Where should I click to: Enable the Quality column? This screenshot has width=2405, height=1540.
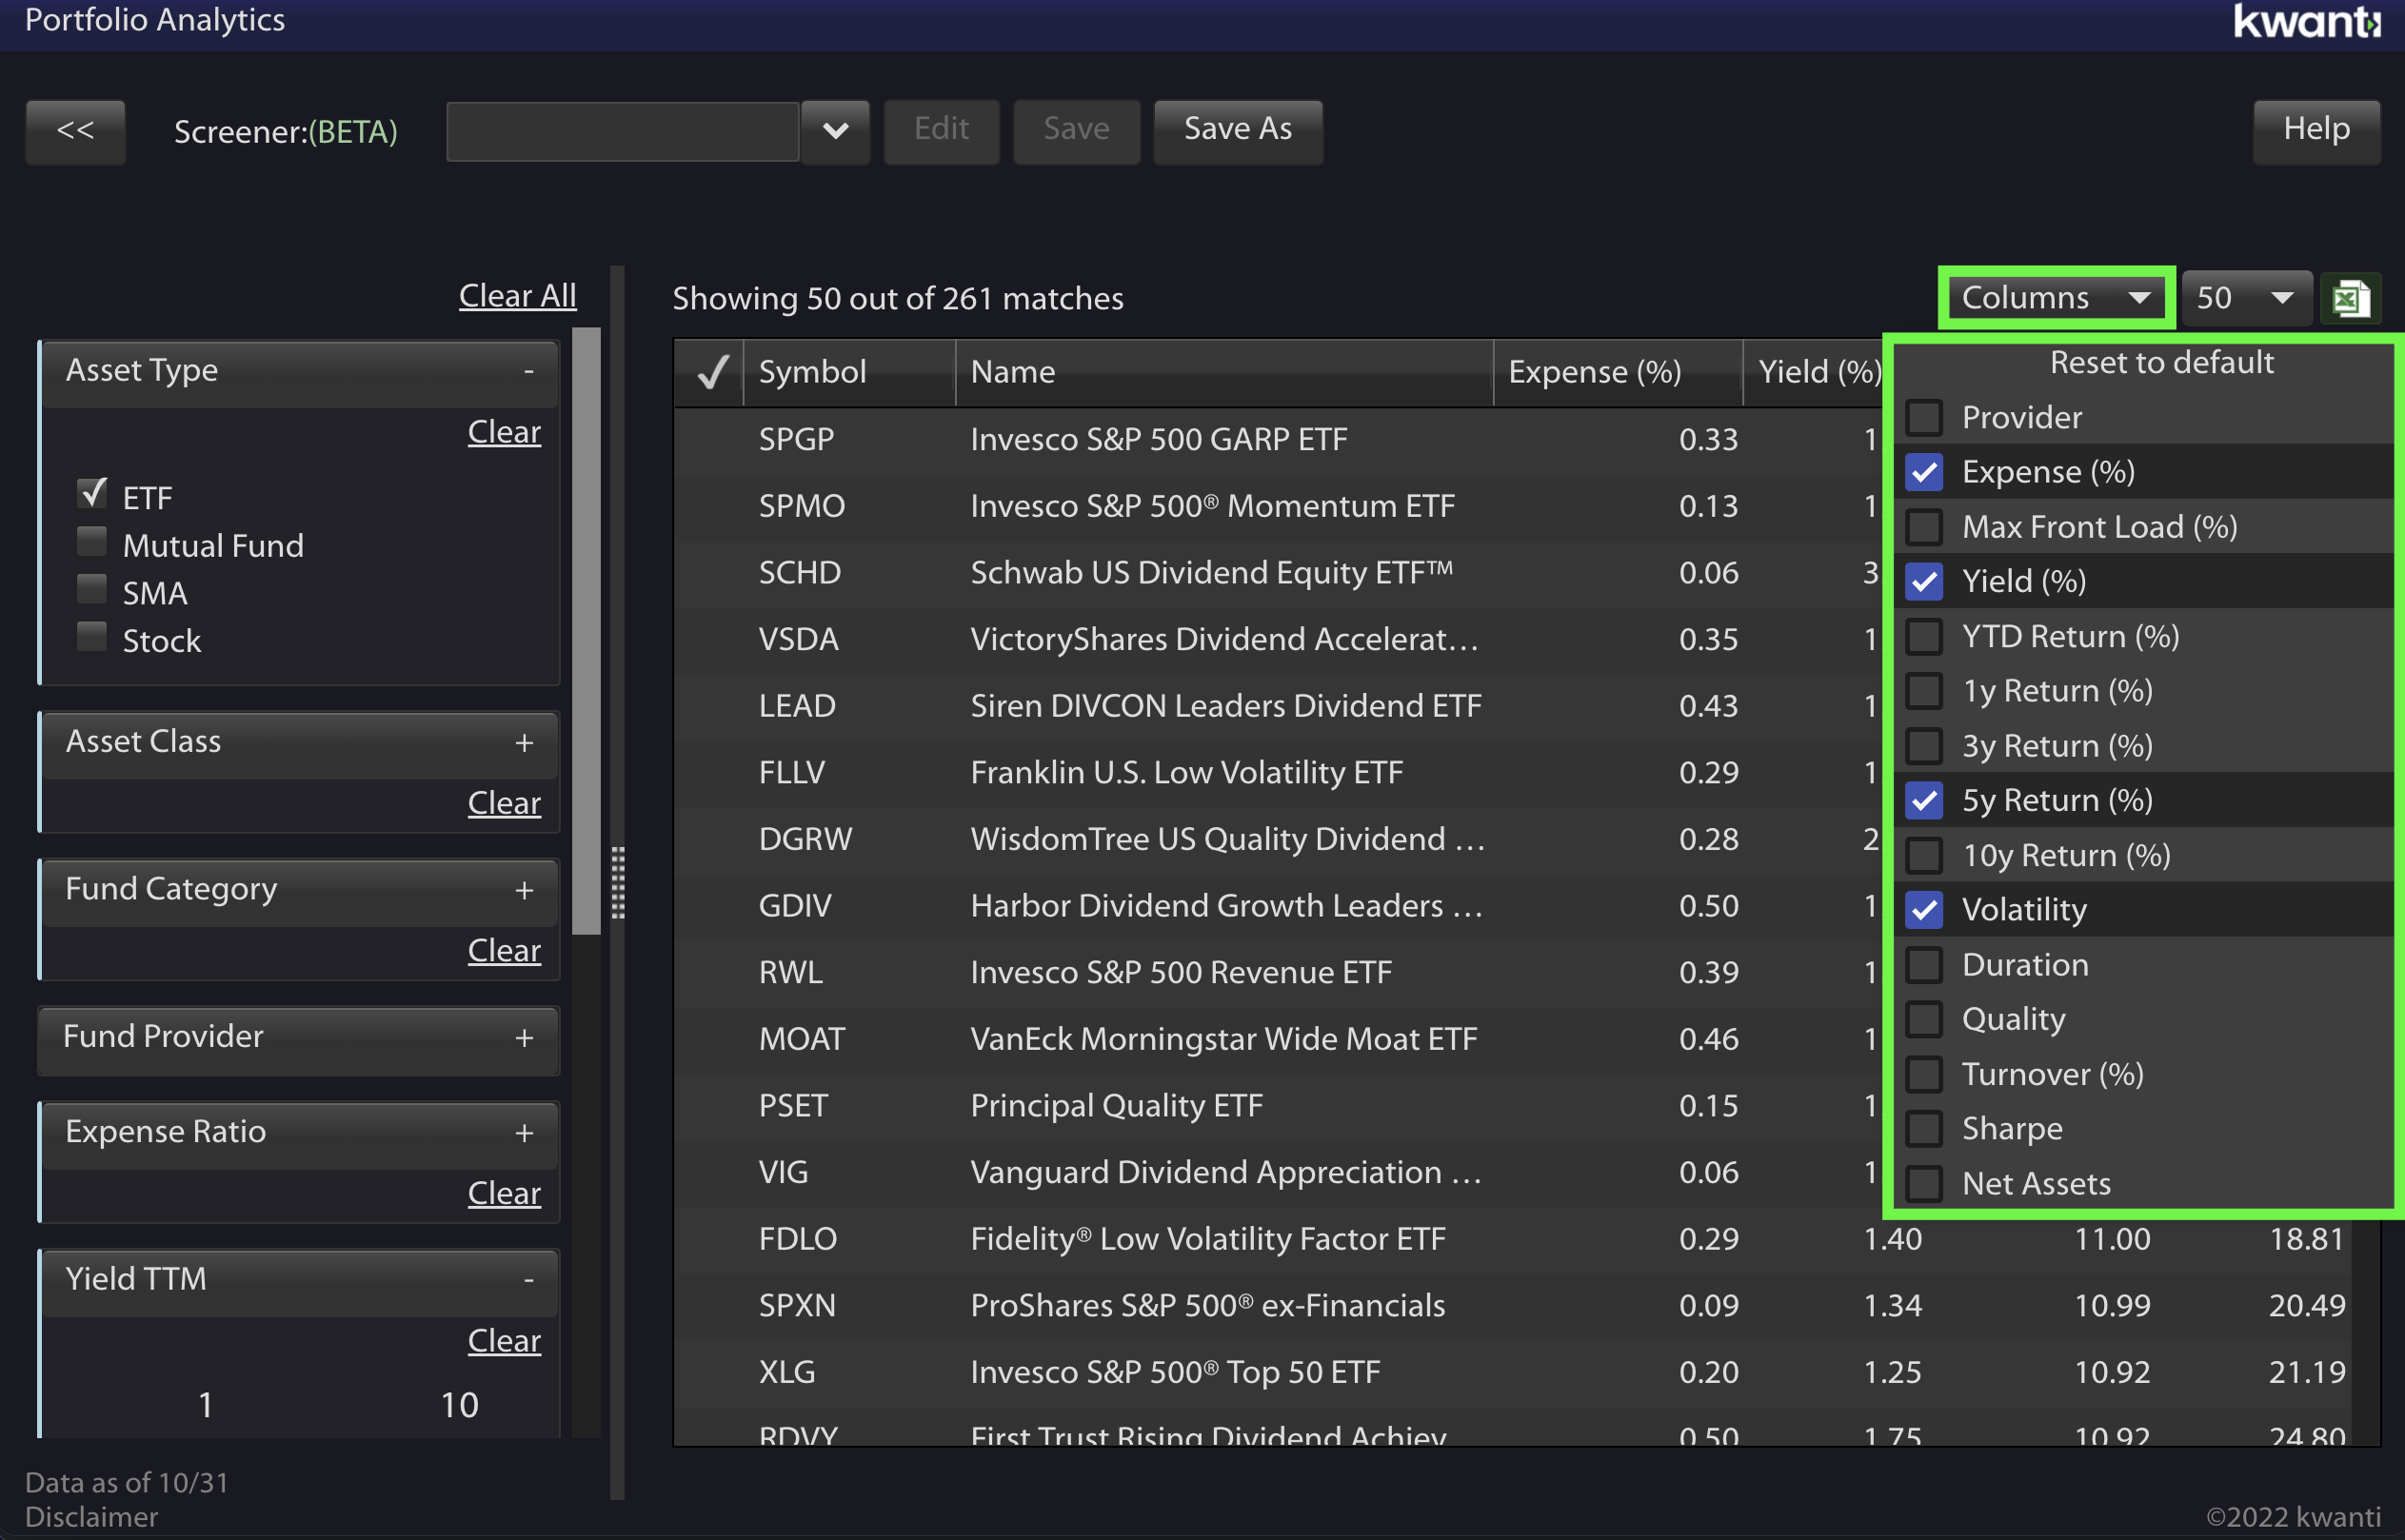pos(1924,1019)
